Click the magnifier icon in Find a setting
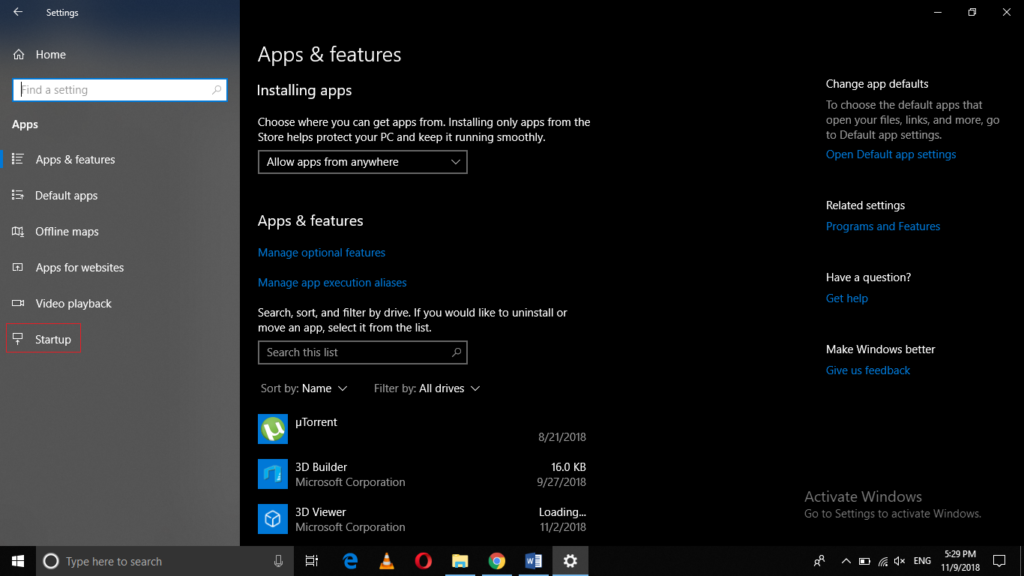The height and width of the screenshot is (576, 1024). coord(216,90)
